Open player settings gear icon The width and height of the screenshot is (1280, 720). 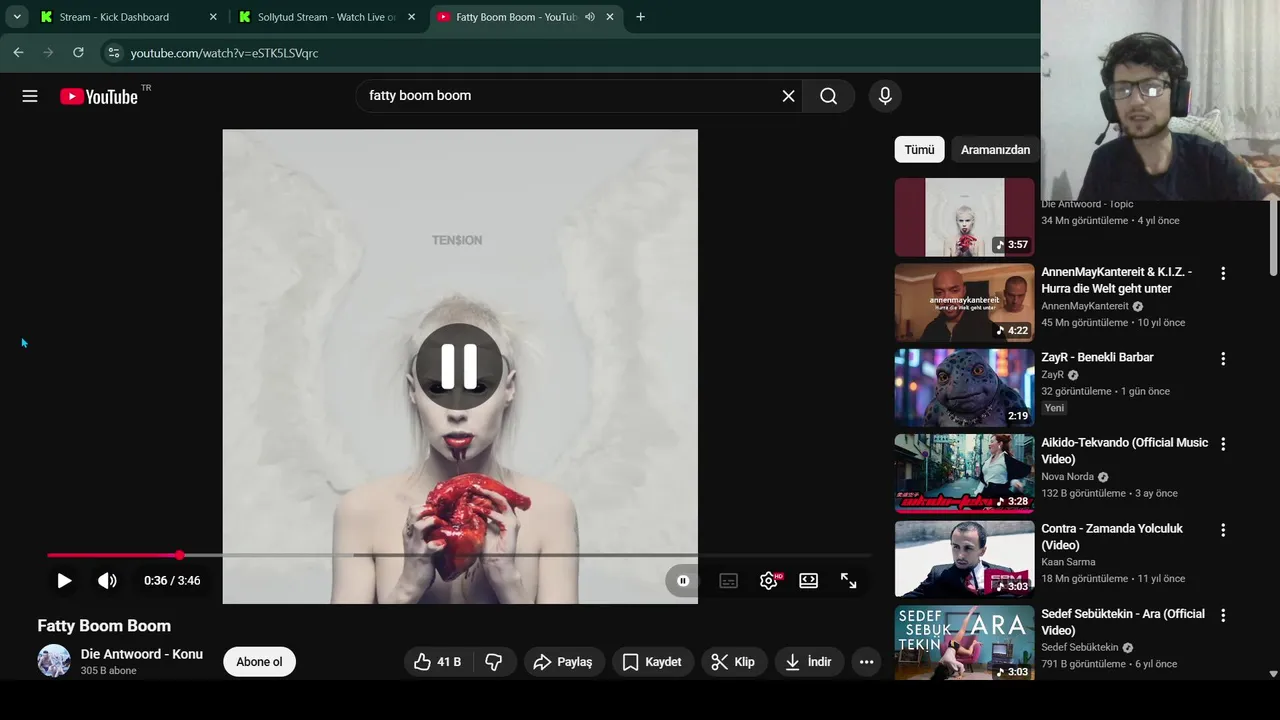click(x=769, y=580)
